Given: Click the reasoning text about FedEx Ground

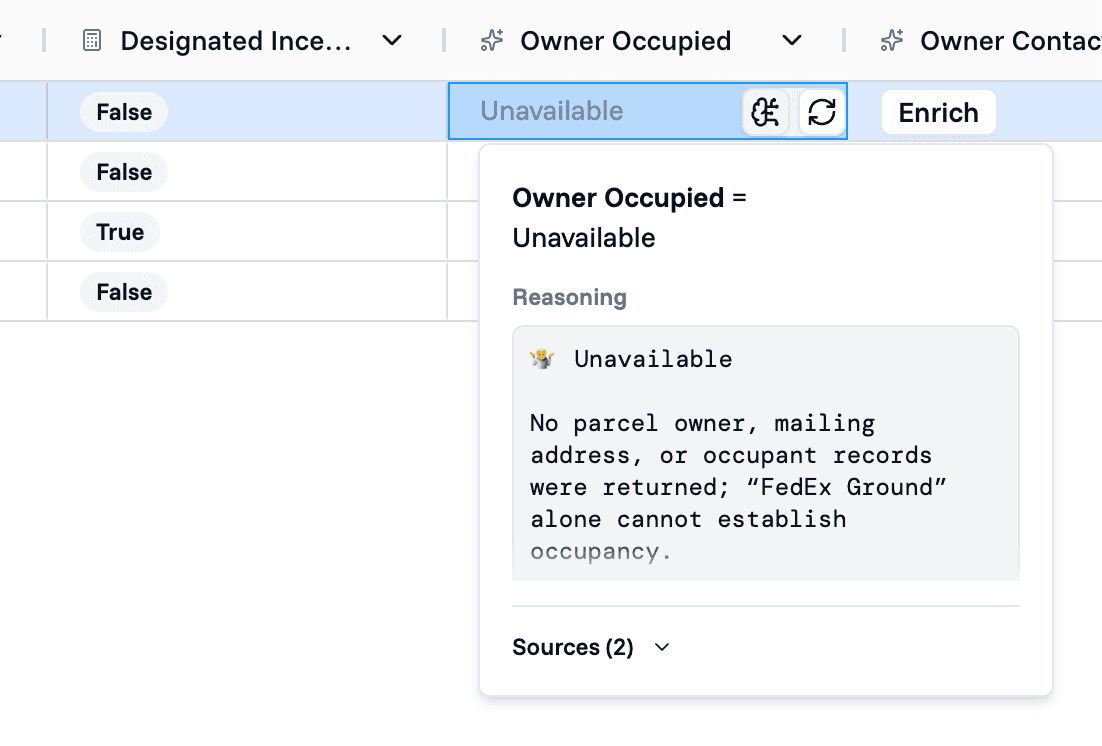Looking at the screenshot, I should (738, 487).
